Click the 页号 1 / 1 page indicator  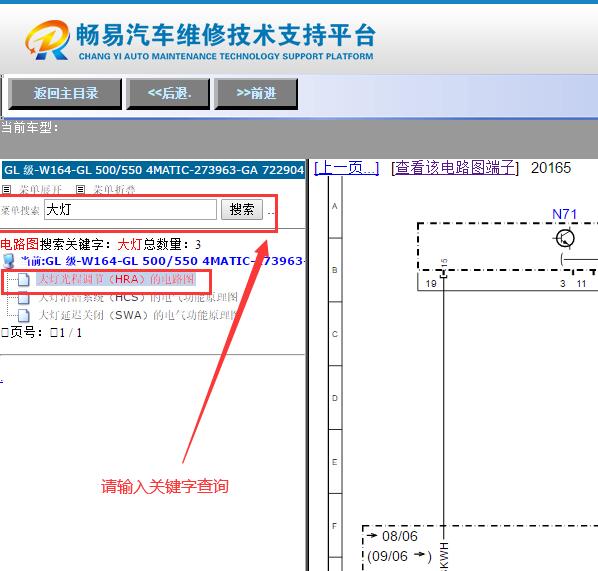(42, 333)
